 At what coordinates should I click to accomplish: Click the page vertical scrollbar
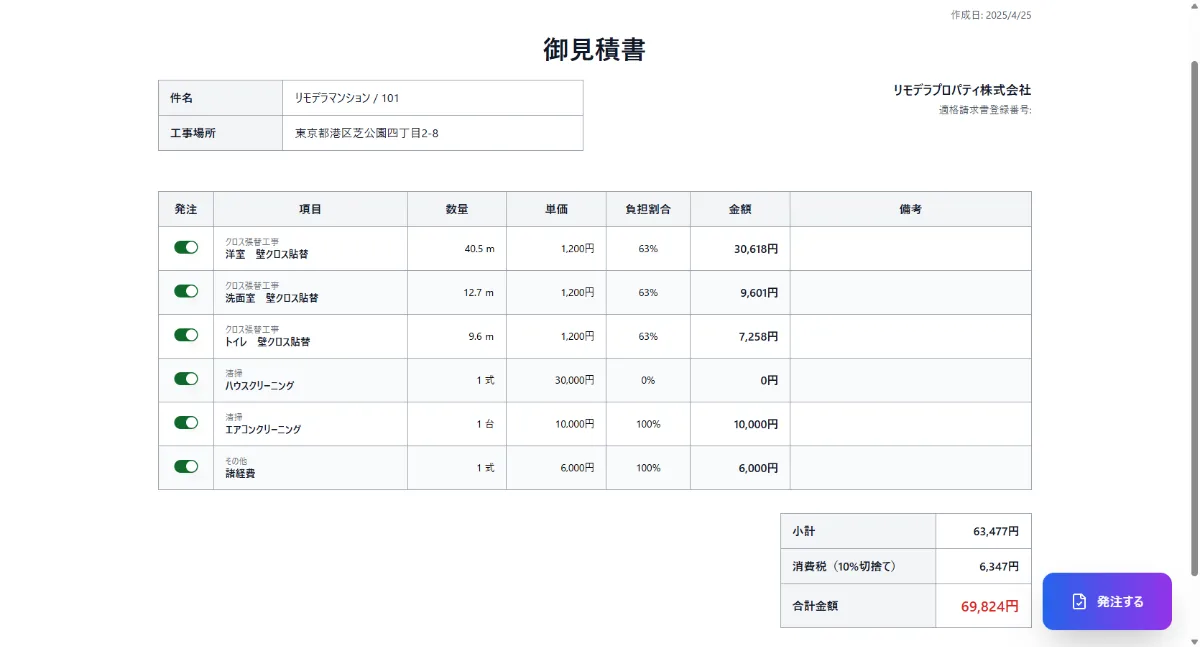(1193, 318)
